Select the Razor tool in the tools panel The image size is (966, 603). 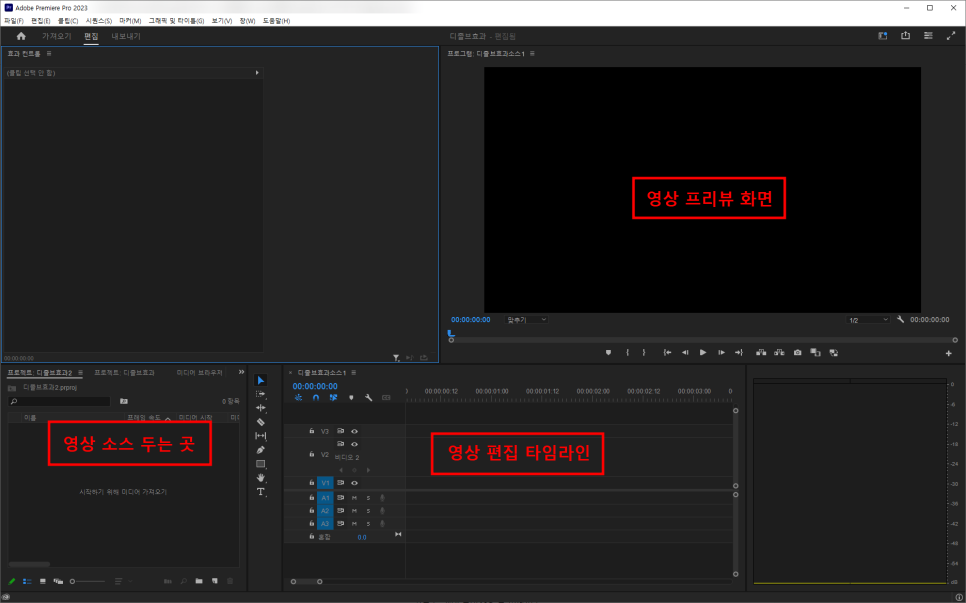point(261,422)
